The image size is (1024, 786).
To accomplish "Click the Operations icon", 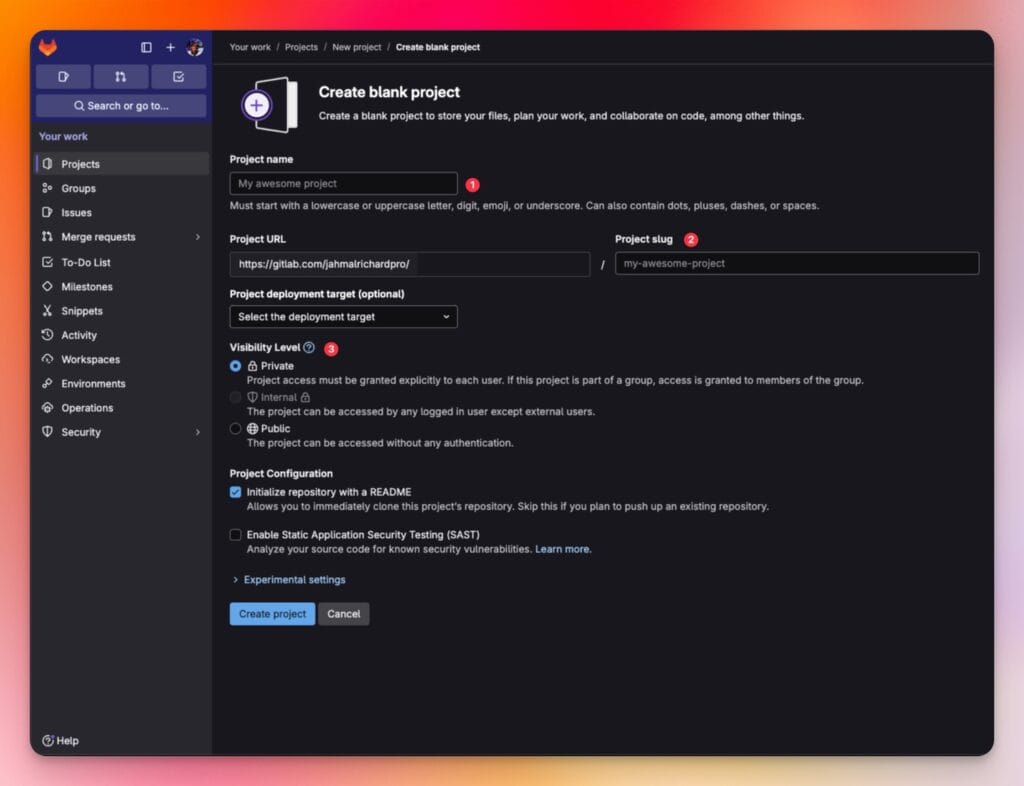I will (47, 407).
